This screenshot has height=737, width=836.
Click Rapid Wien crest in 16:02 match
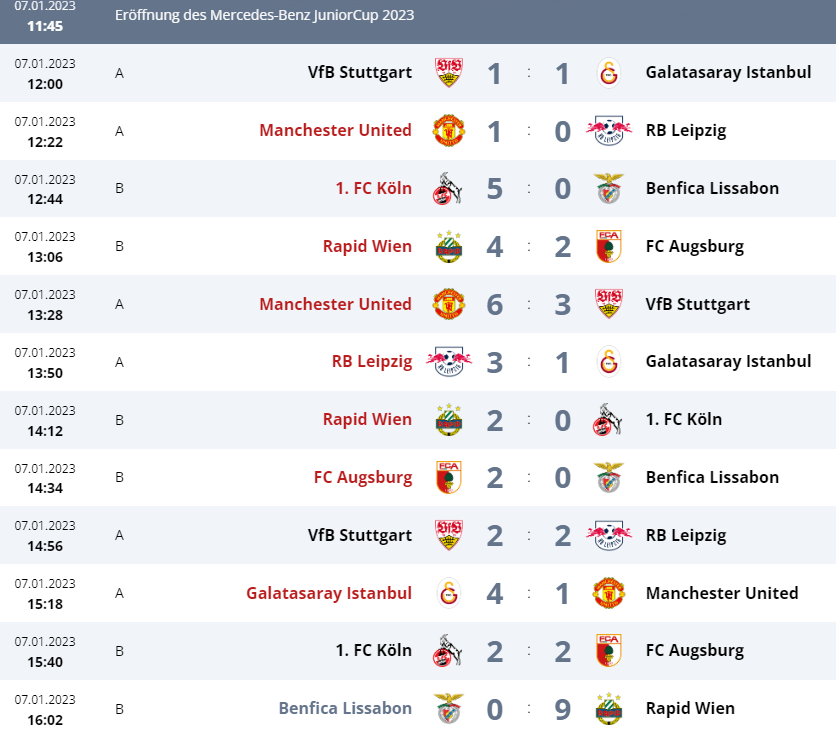(x=608, y=709)
